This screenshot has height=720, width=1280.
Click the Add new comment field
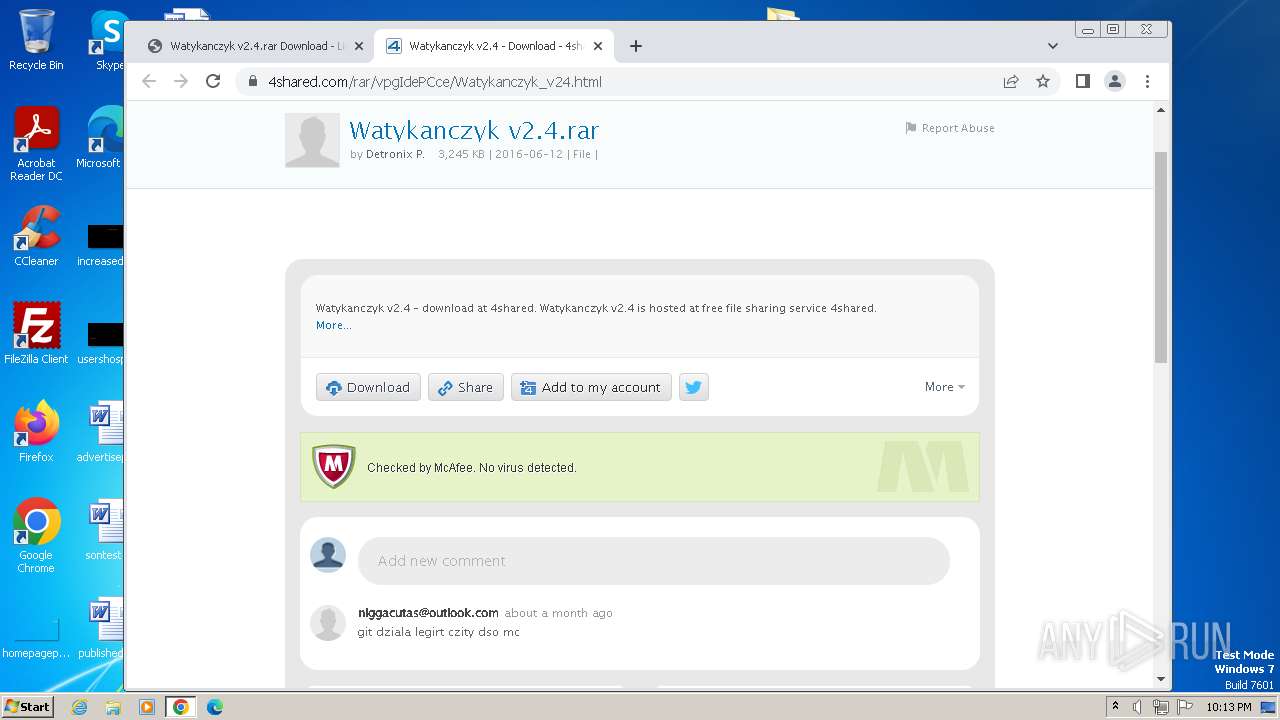(x=654, y=561)
